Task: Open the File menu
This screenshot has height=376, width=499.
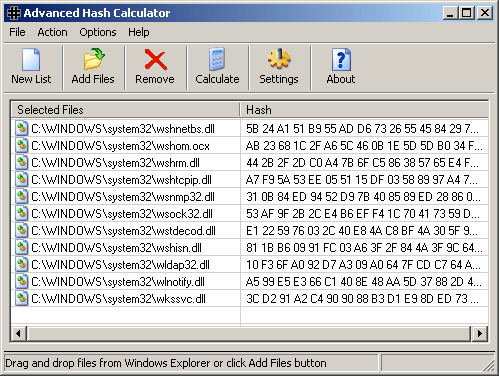Action: [x=17, y=32]
